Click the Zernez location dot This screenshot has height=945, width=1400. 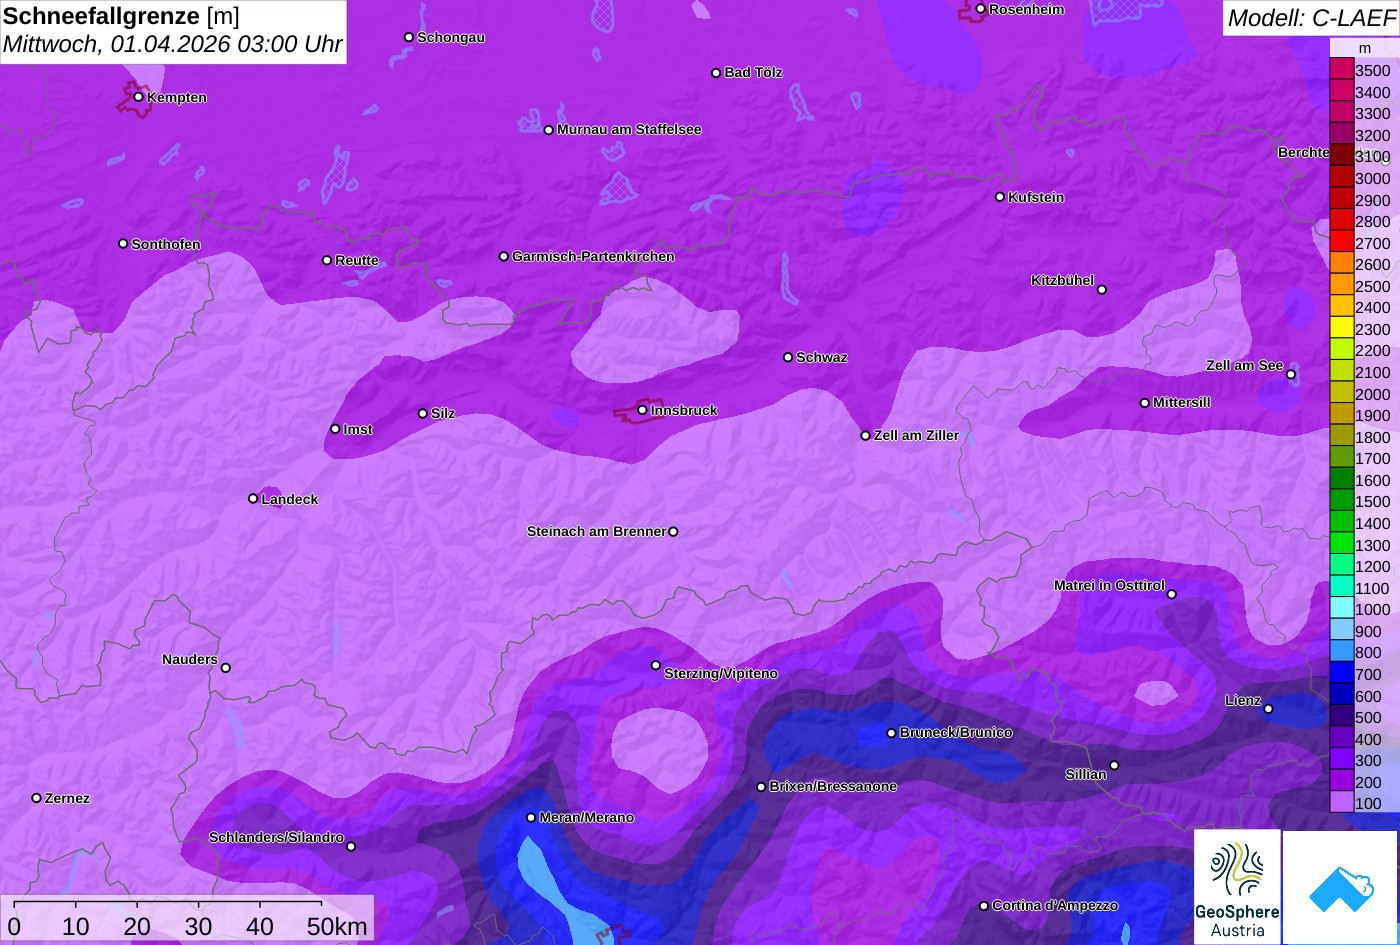(36, 798)
